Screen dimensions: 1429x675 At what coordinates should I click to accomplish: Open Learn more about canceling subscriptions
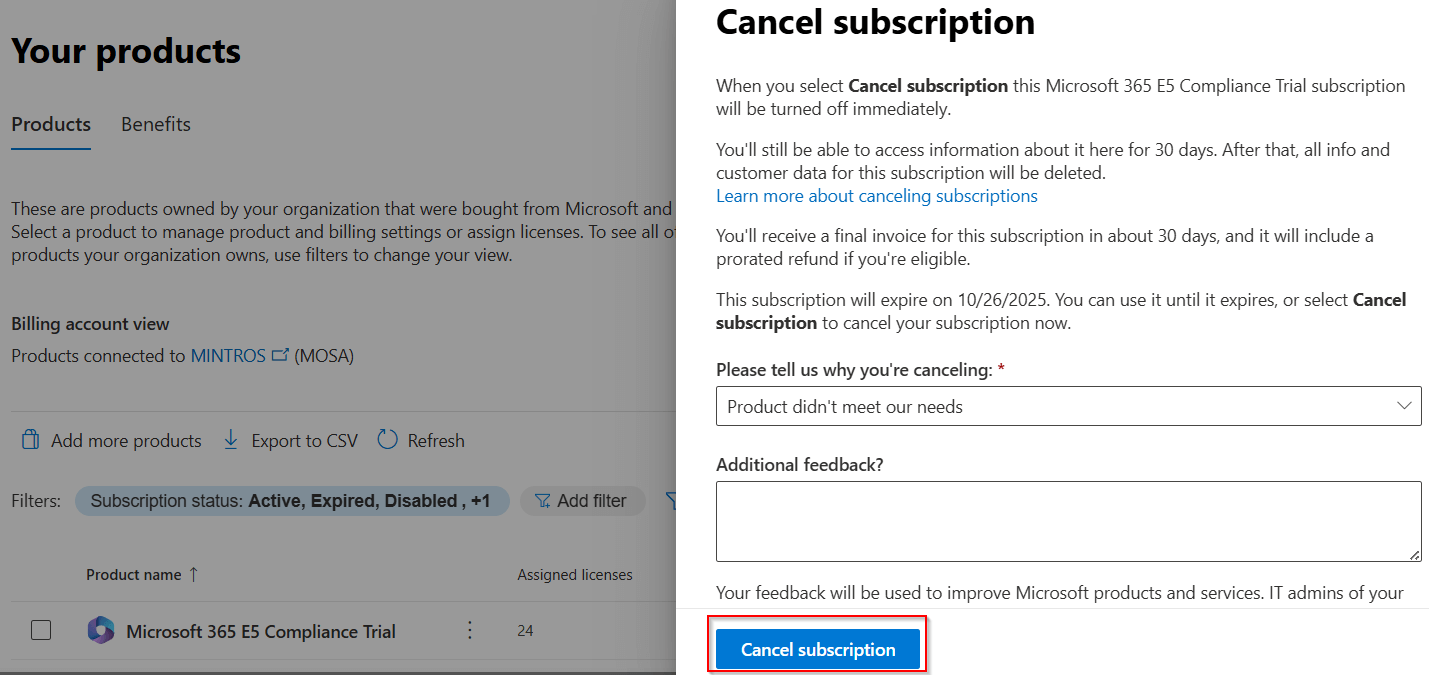pos(877,195)
